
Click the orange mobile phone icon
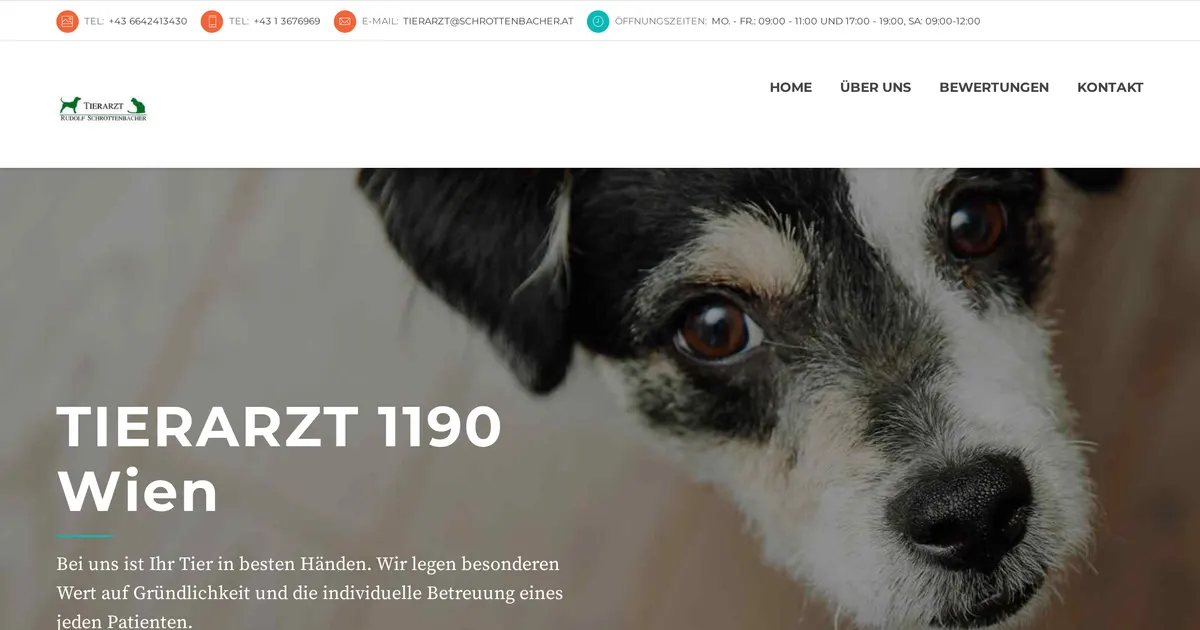(x=212, y=21)
